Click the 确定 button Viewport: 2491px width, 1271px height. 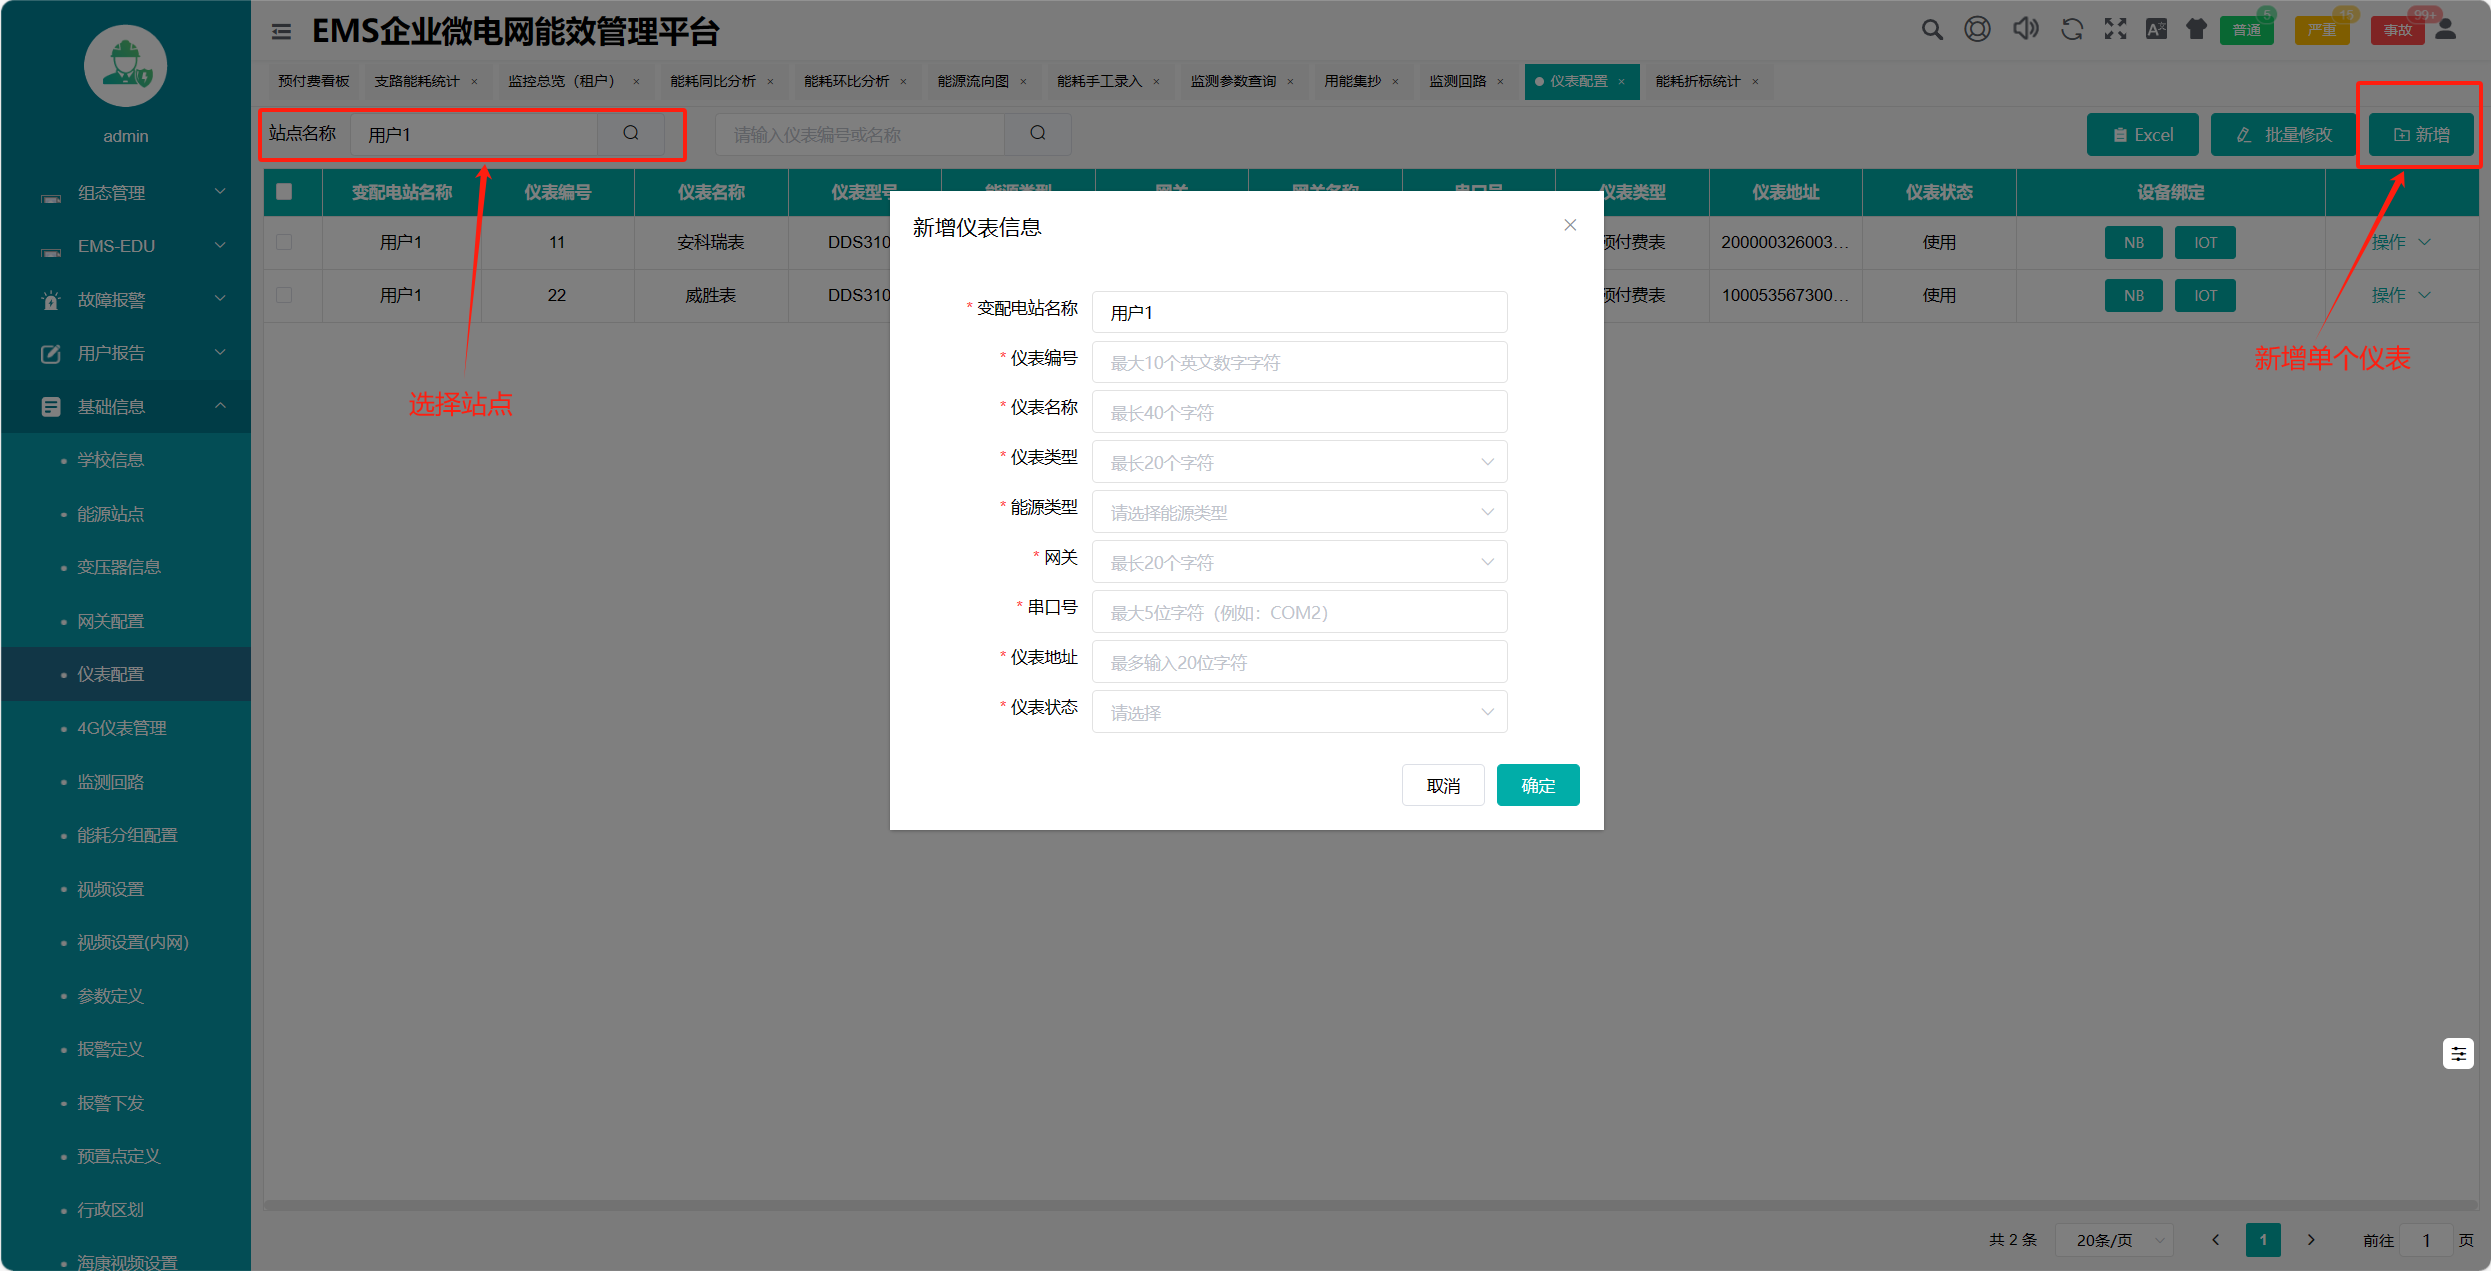tap(1537, 785)
